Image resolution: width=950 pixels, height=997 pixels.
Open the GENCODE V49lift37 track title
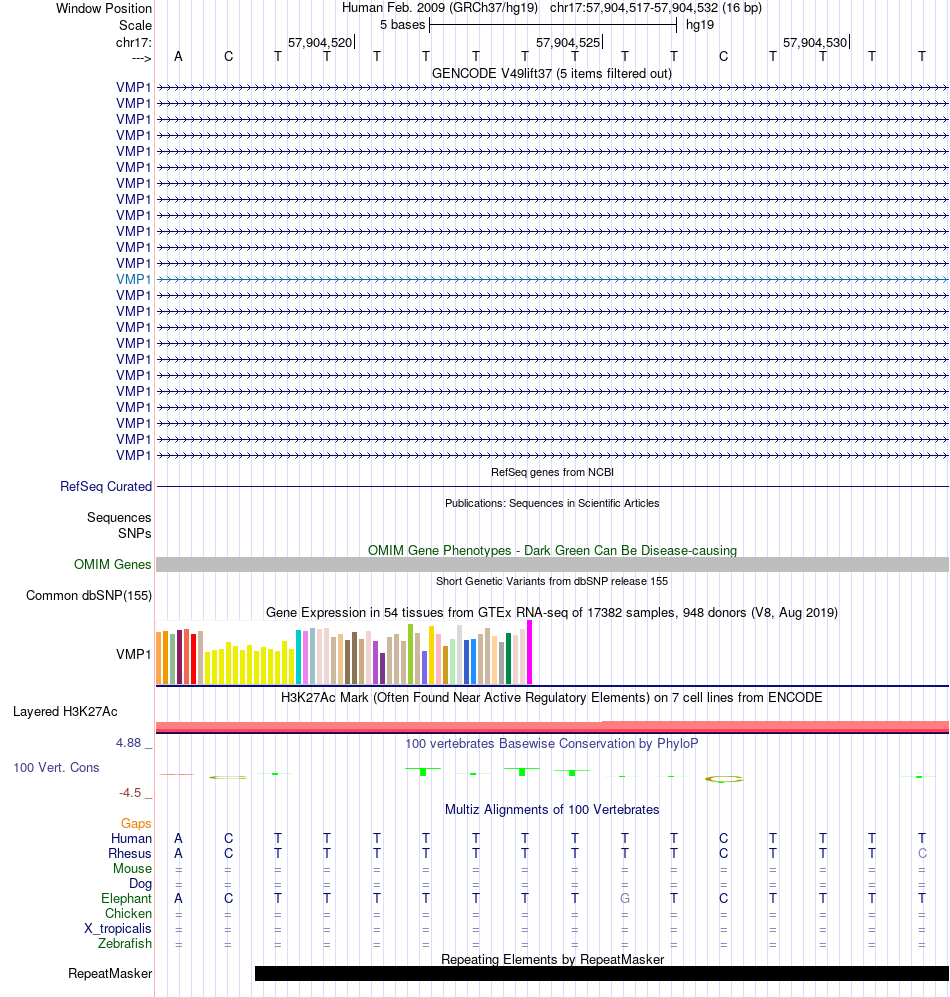(552, 74)
